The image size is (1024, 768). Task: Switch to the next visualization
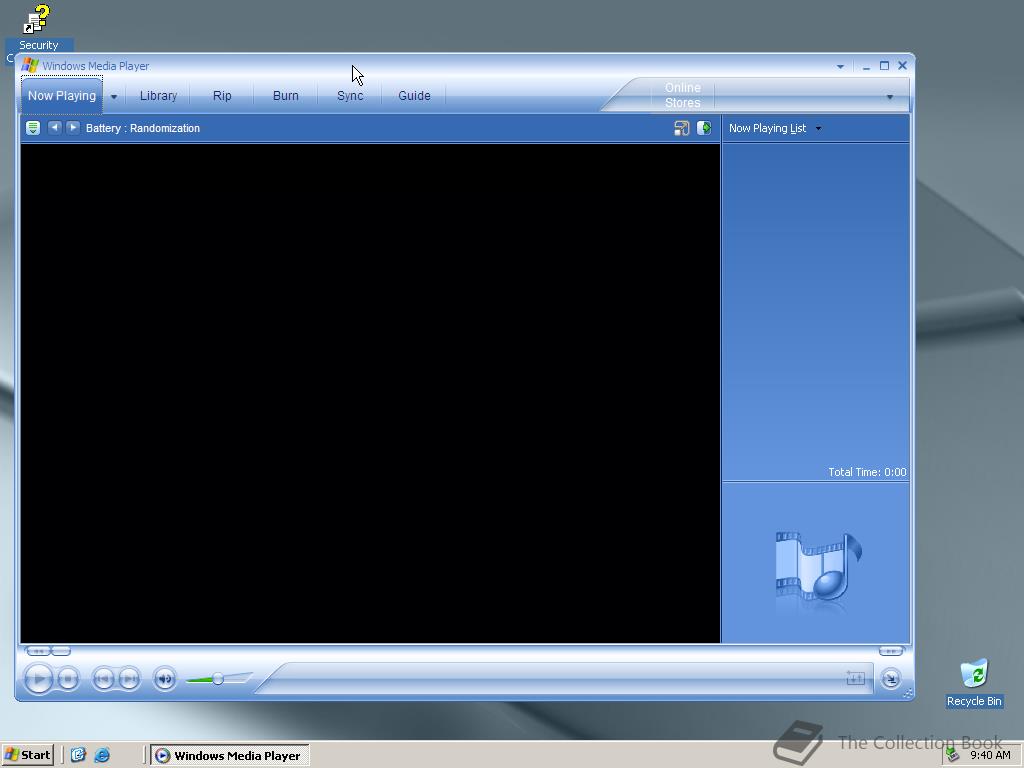73,128
